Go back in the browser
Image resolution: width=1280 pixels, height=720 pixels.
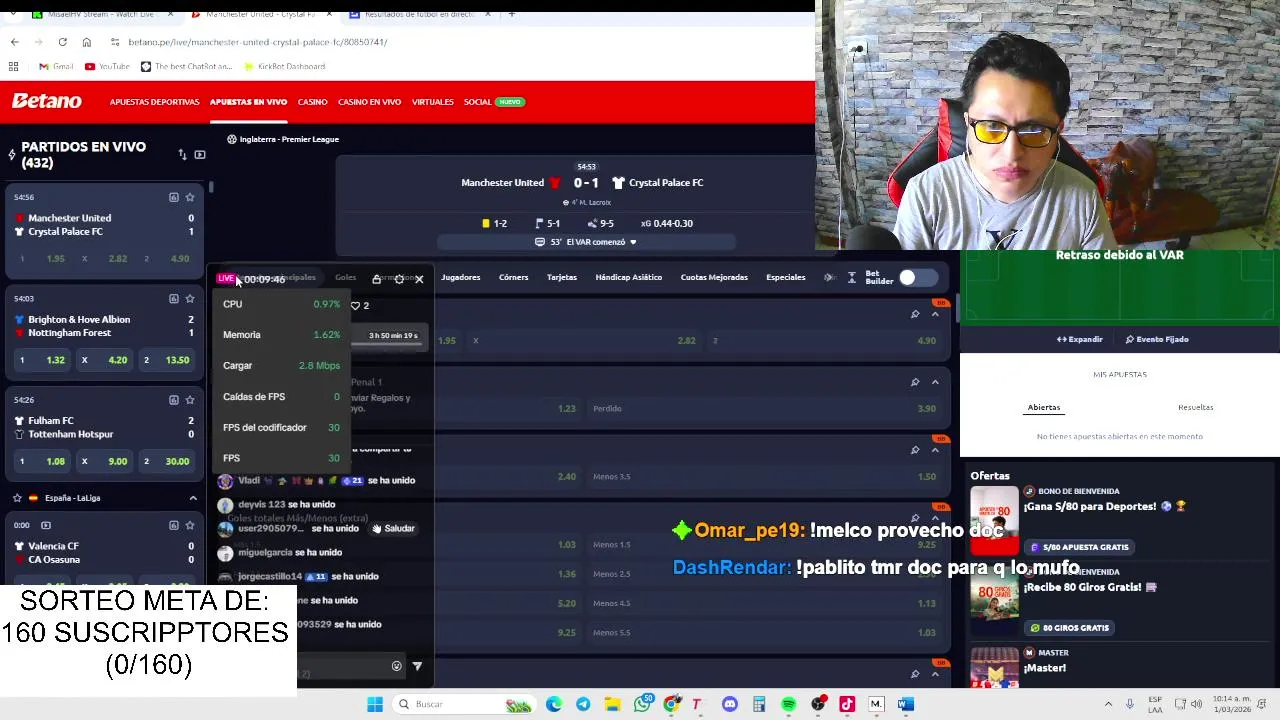[14, 42]
